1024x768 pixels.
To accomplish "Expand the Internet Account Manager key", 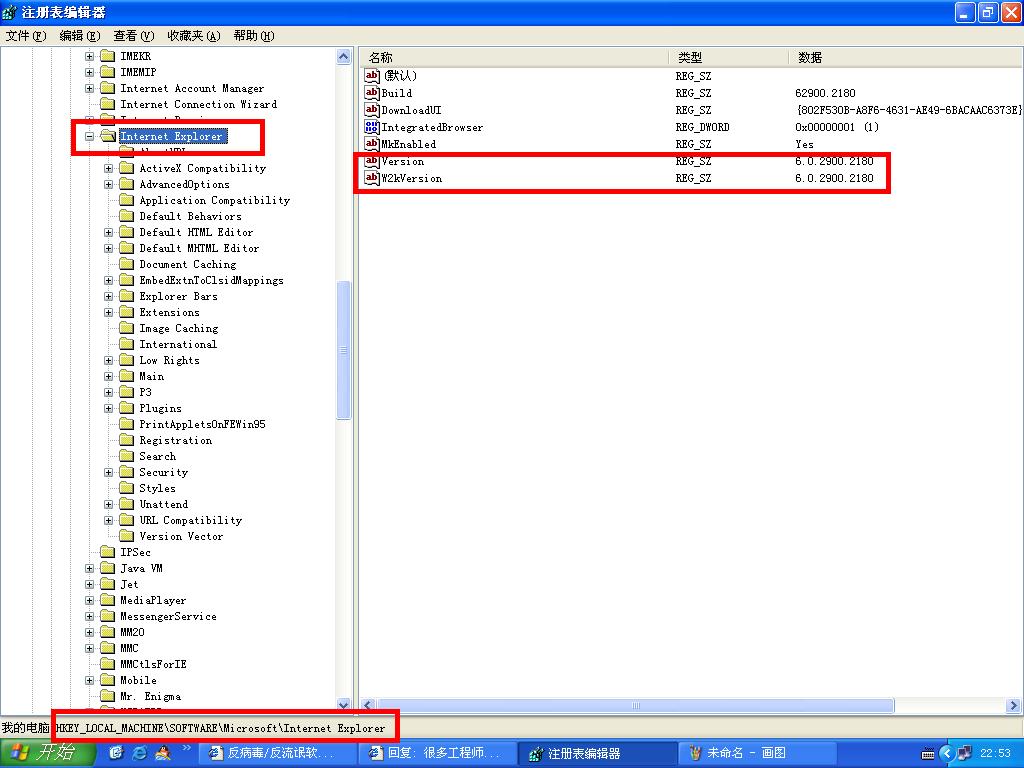I will (89, 88).
